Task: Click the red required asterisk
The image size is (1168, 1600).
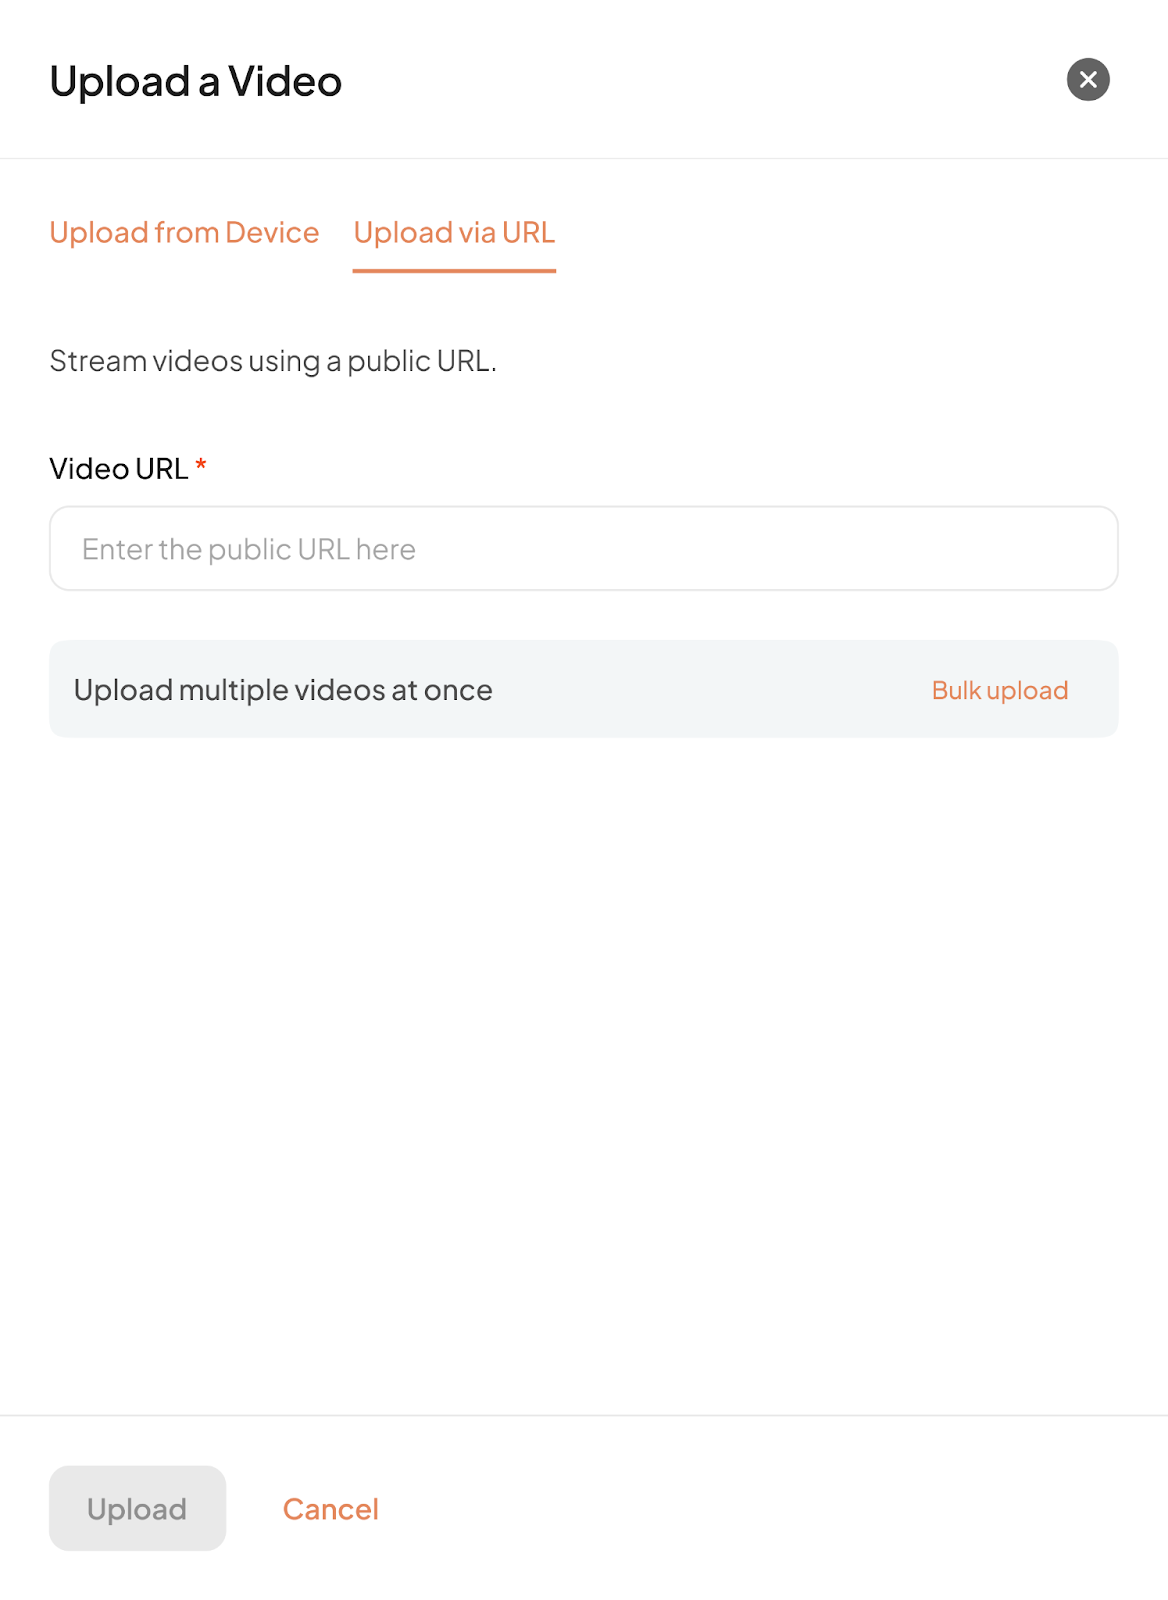Action: [x=201, y=464]
